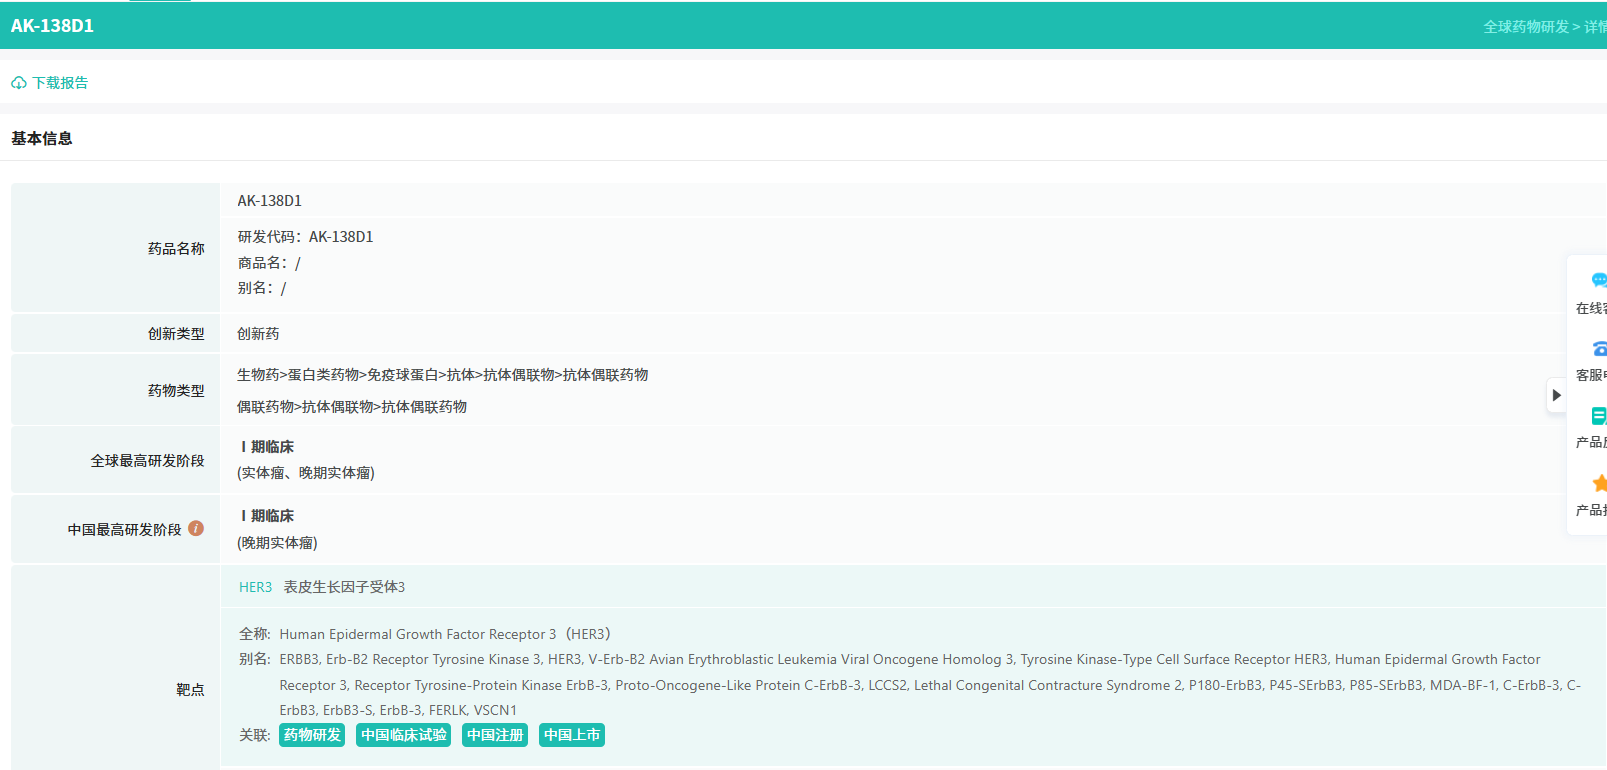Open the HER3 target link

(255, 587)
